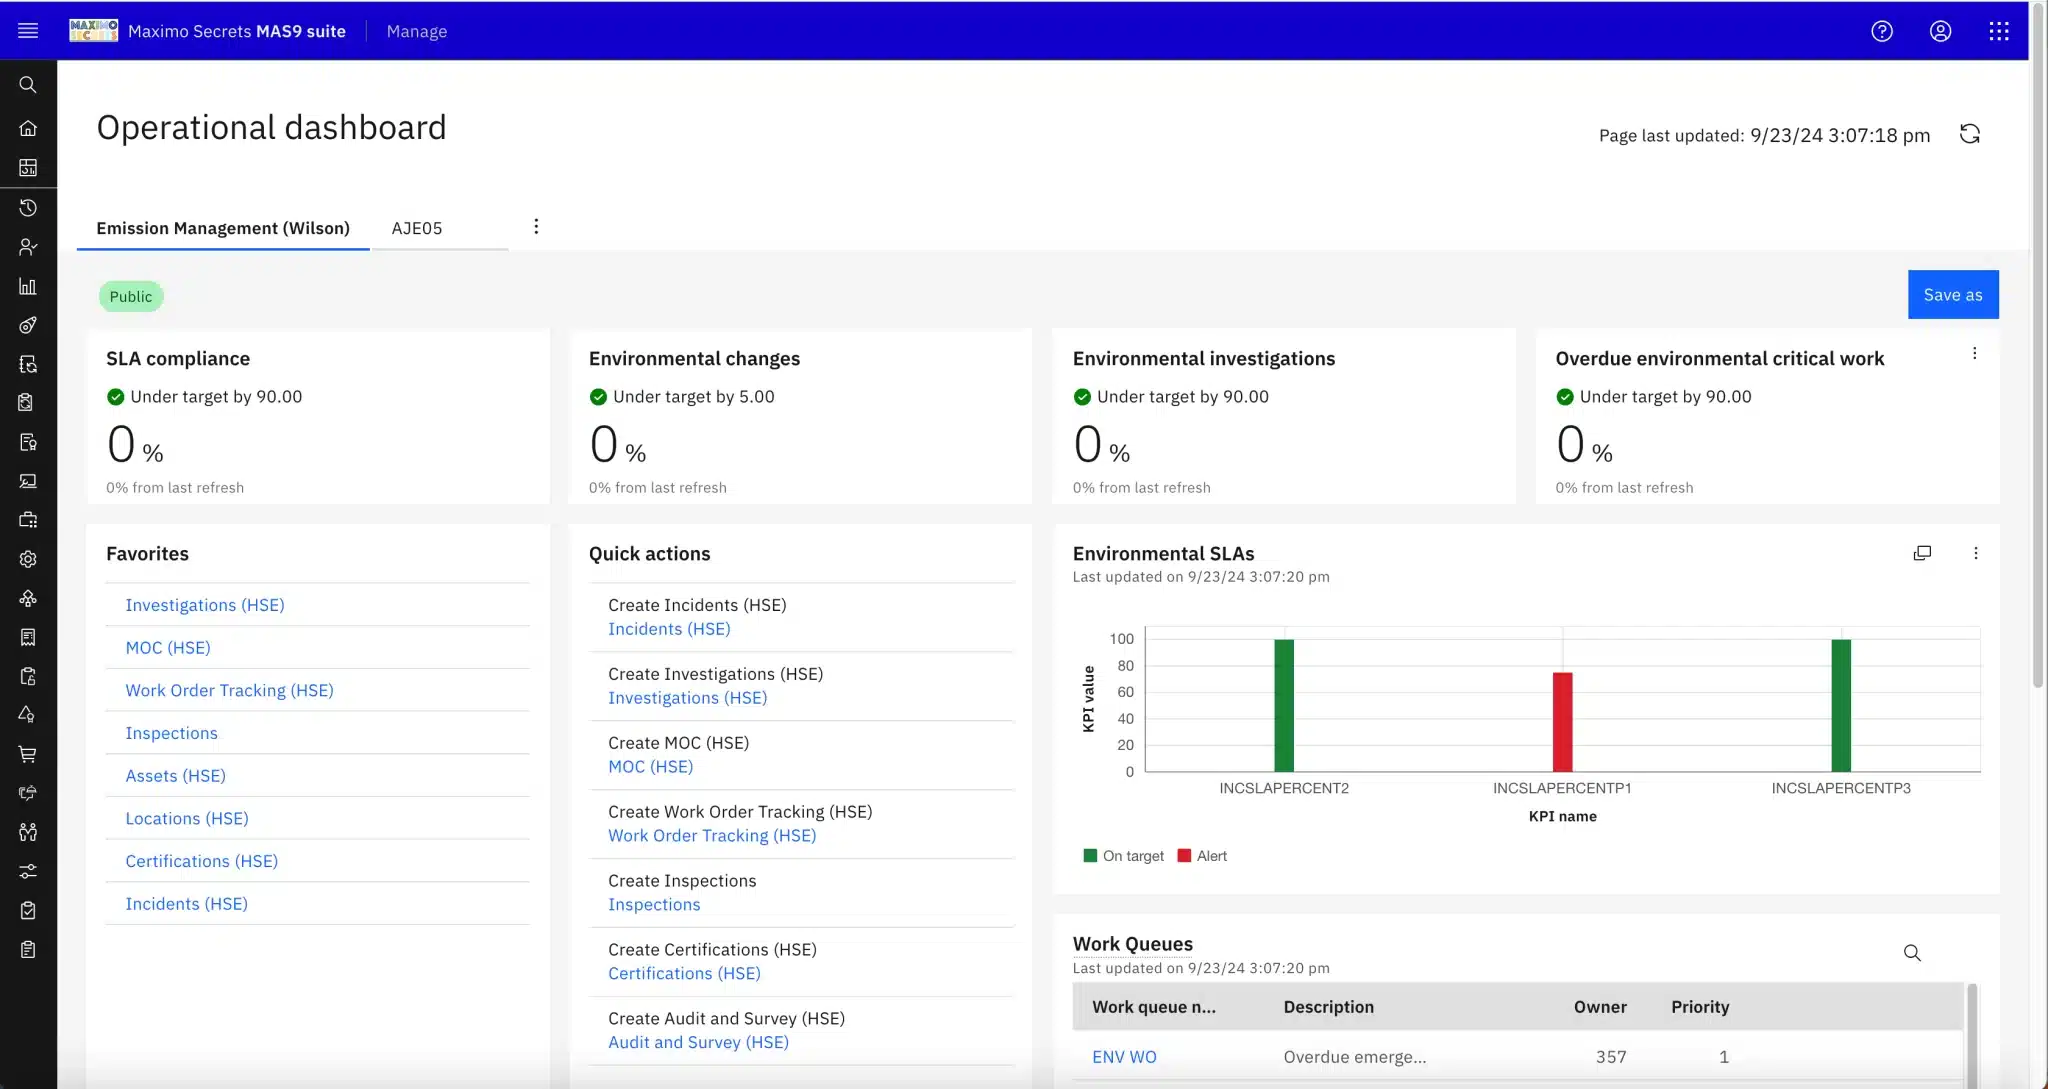Image resolution: width=2048 pixels, height=1089 pixels.
Task: Open the hamburger navigation menu
Action: coord(28,31)
